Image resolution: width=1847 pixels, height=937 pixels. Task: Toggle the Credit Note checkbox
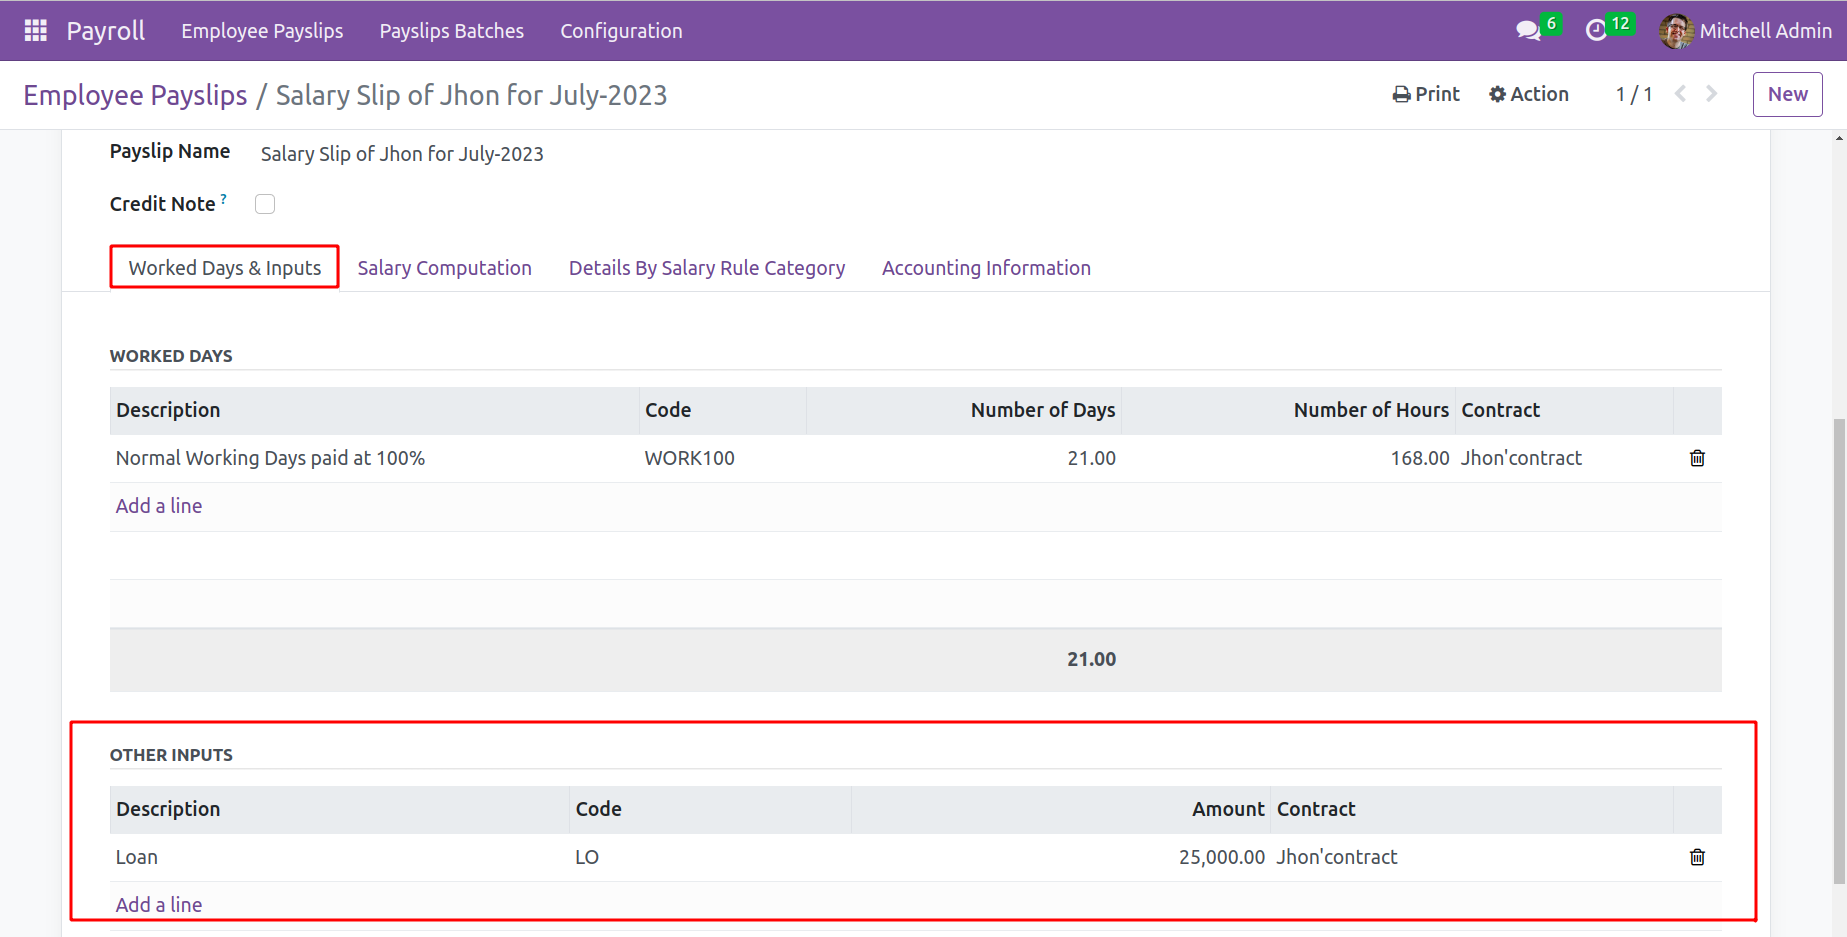pyautogui.click(x=265, y=204)
